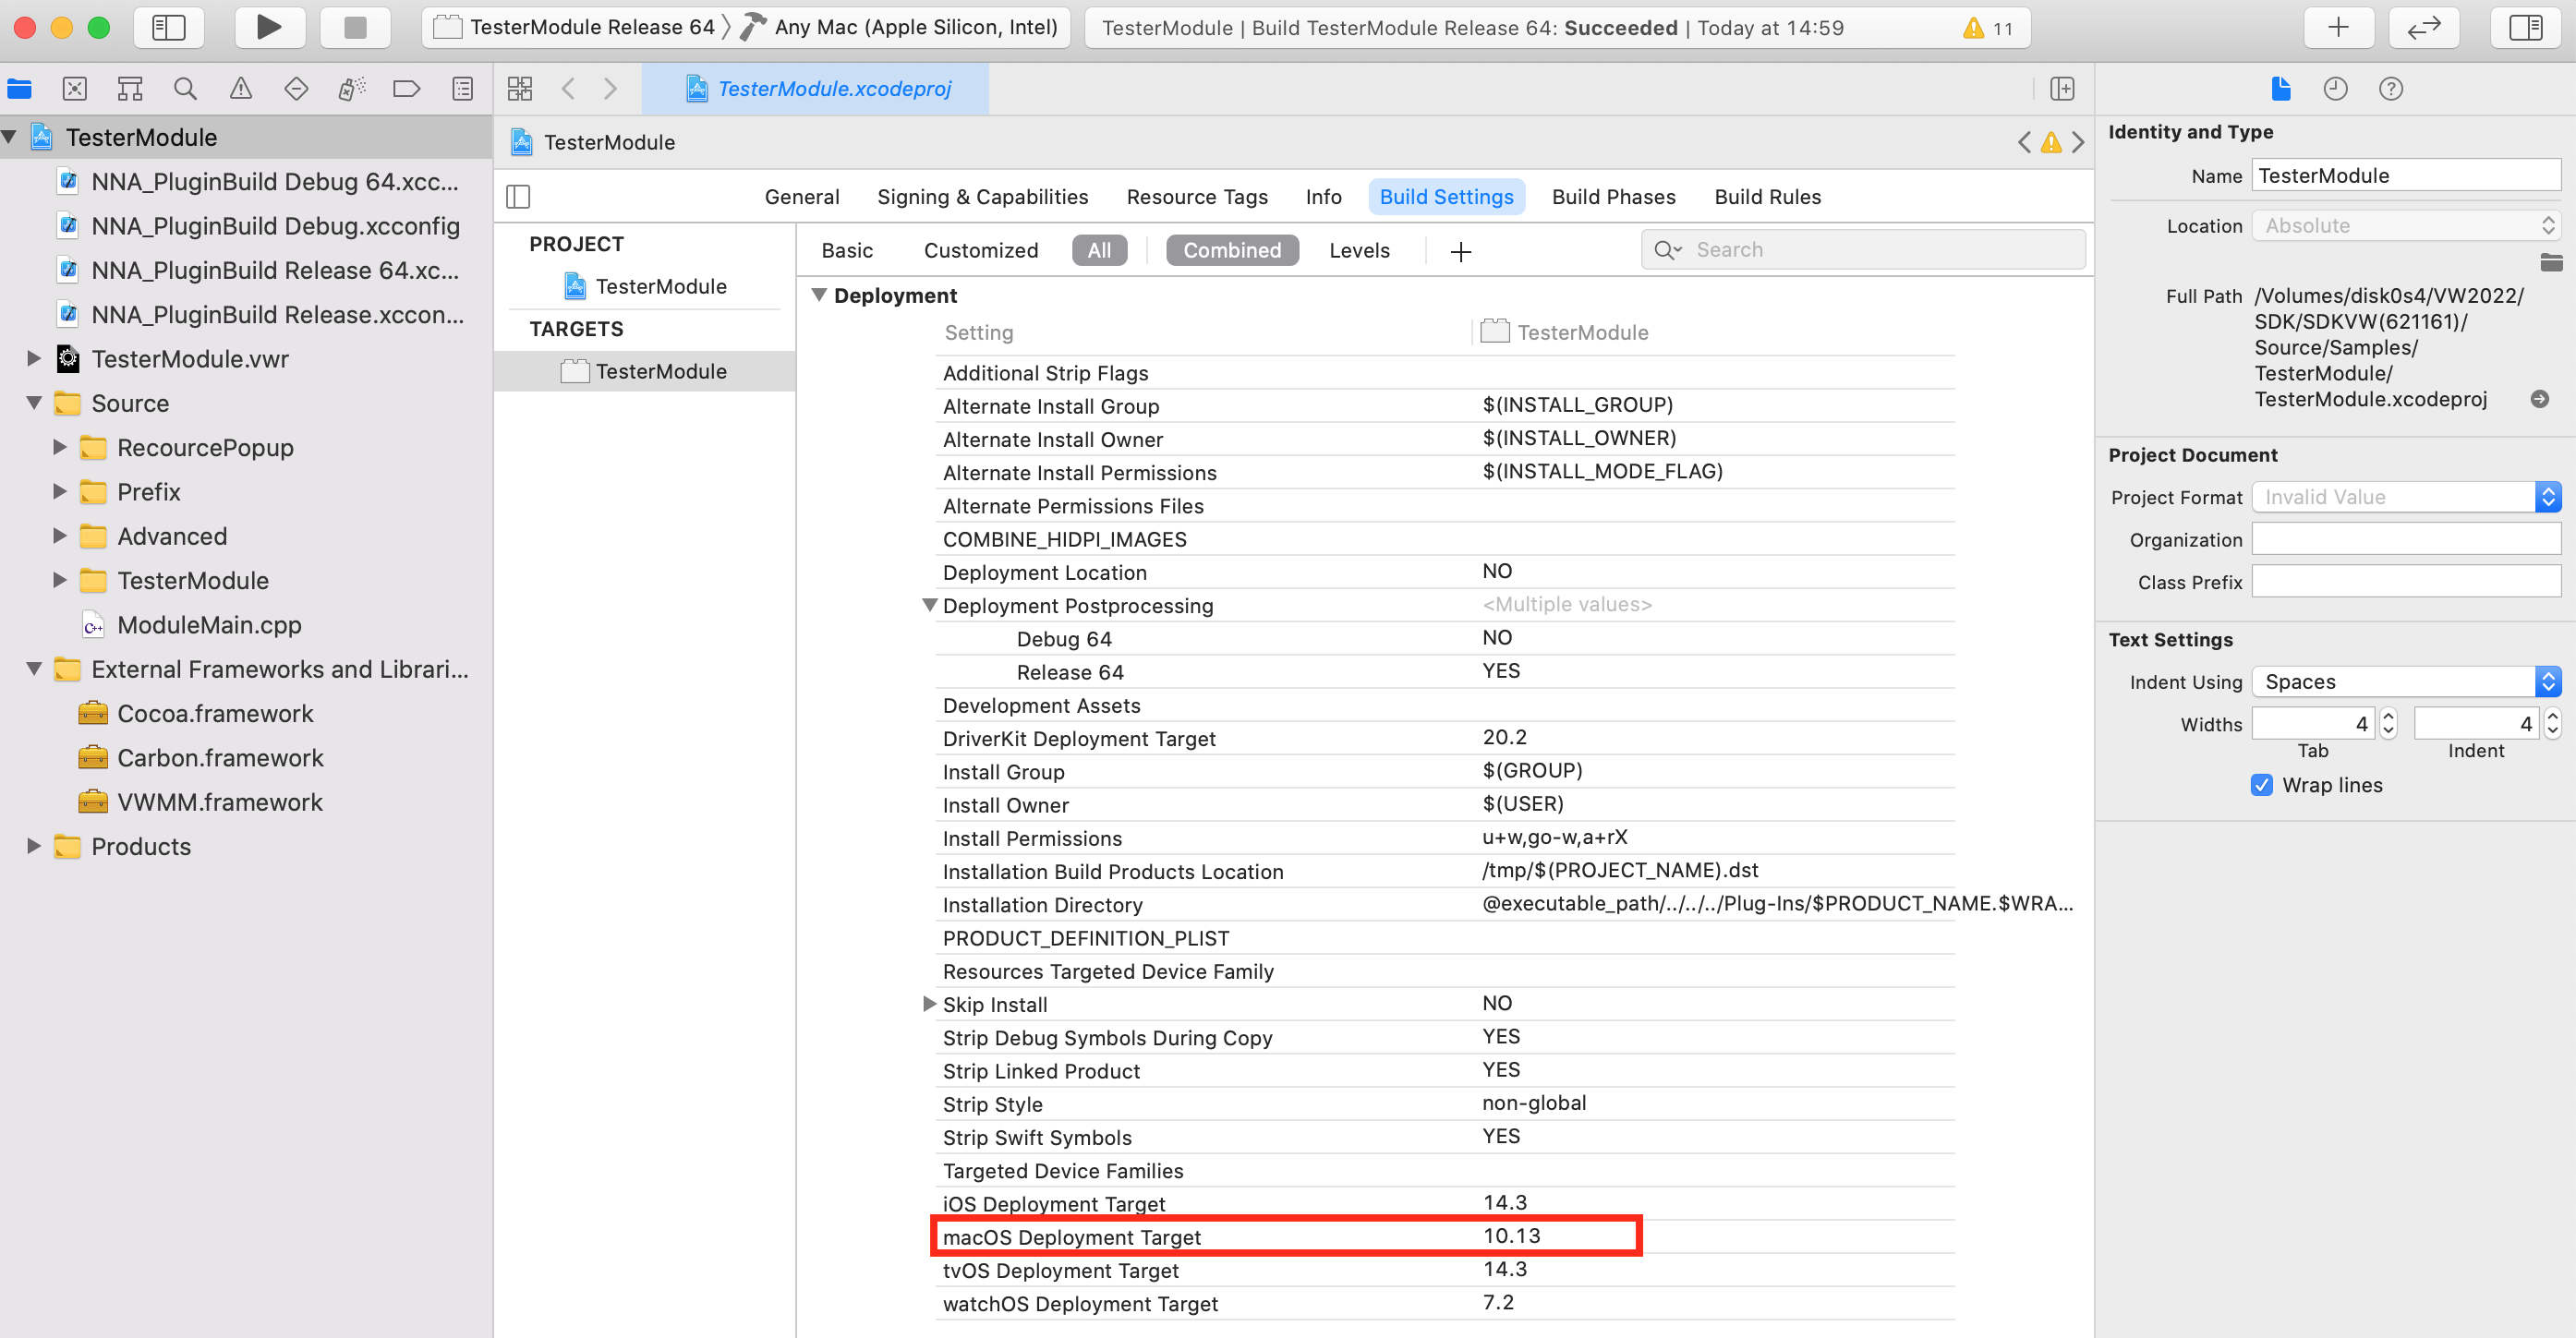The width and height of the screenshot is (2576, 1338).
Task: Expand the Skip Install disclosure triangle
Action: [929, 1004]
